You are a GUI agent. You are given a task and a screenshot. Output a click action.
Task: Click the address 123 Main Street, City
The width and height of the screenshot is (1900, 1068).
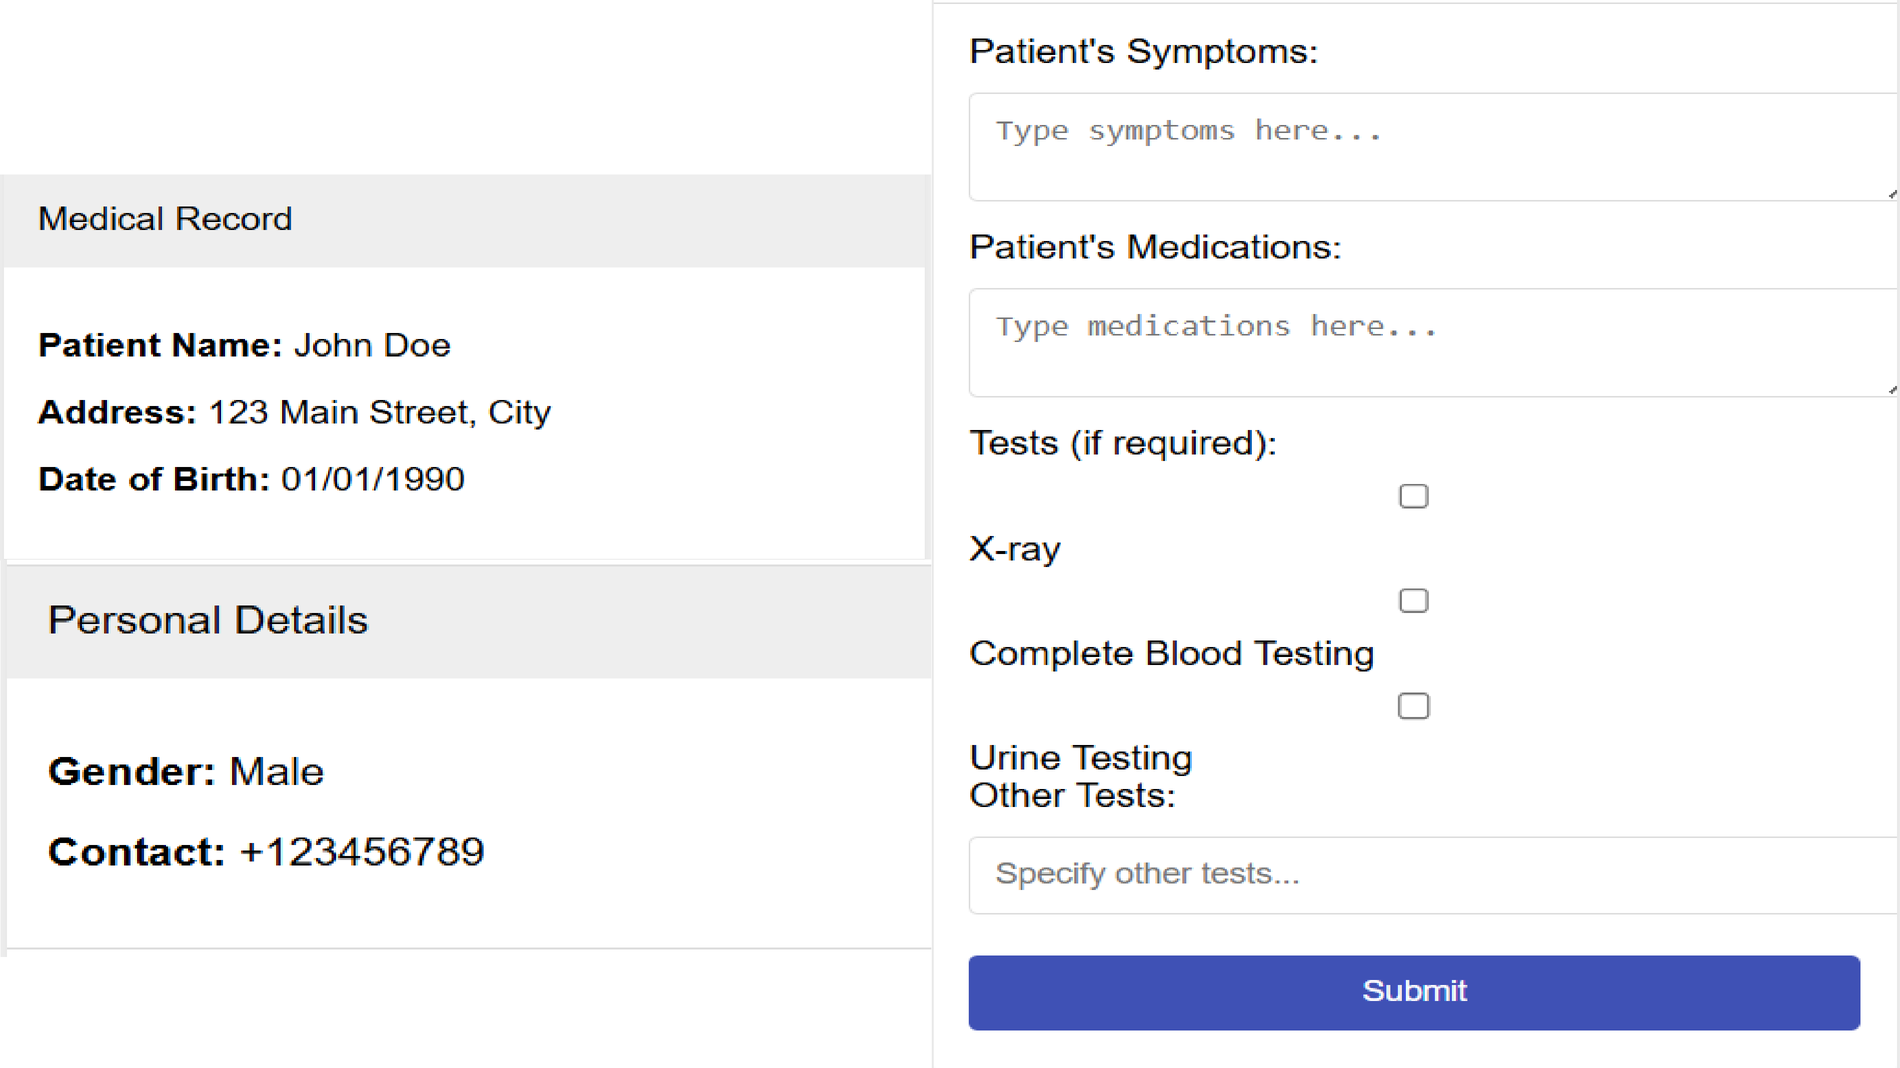(379, 413)
